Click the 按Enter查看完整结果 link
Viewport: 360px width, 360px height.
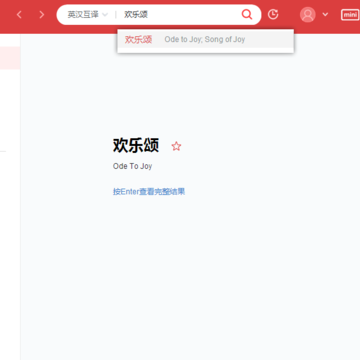(x=149, y=192)
